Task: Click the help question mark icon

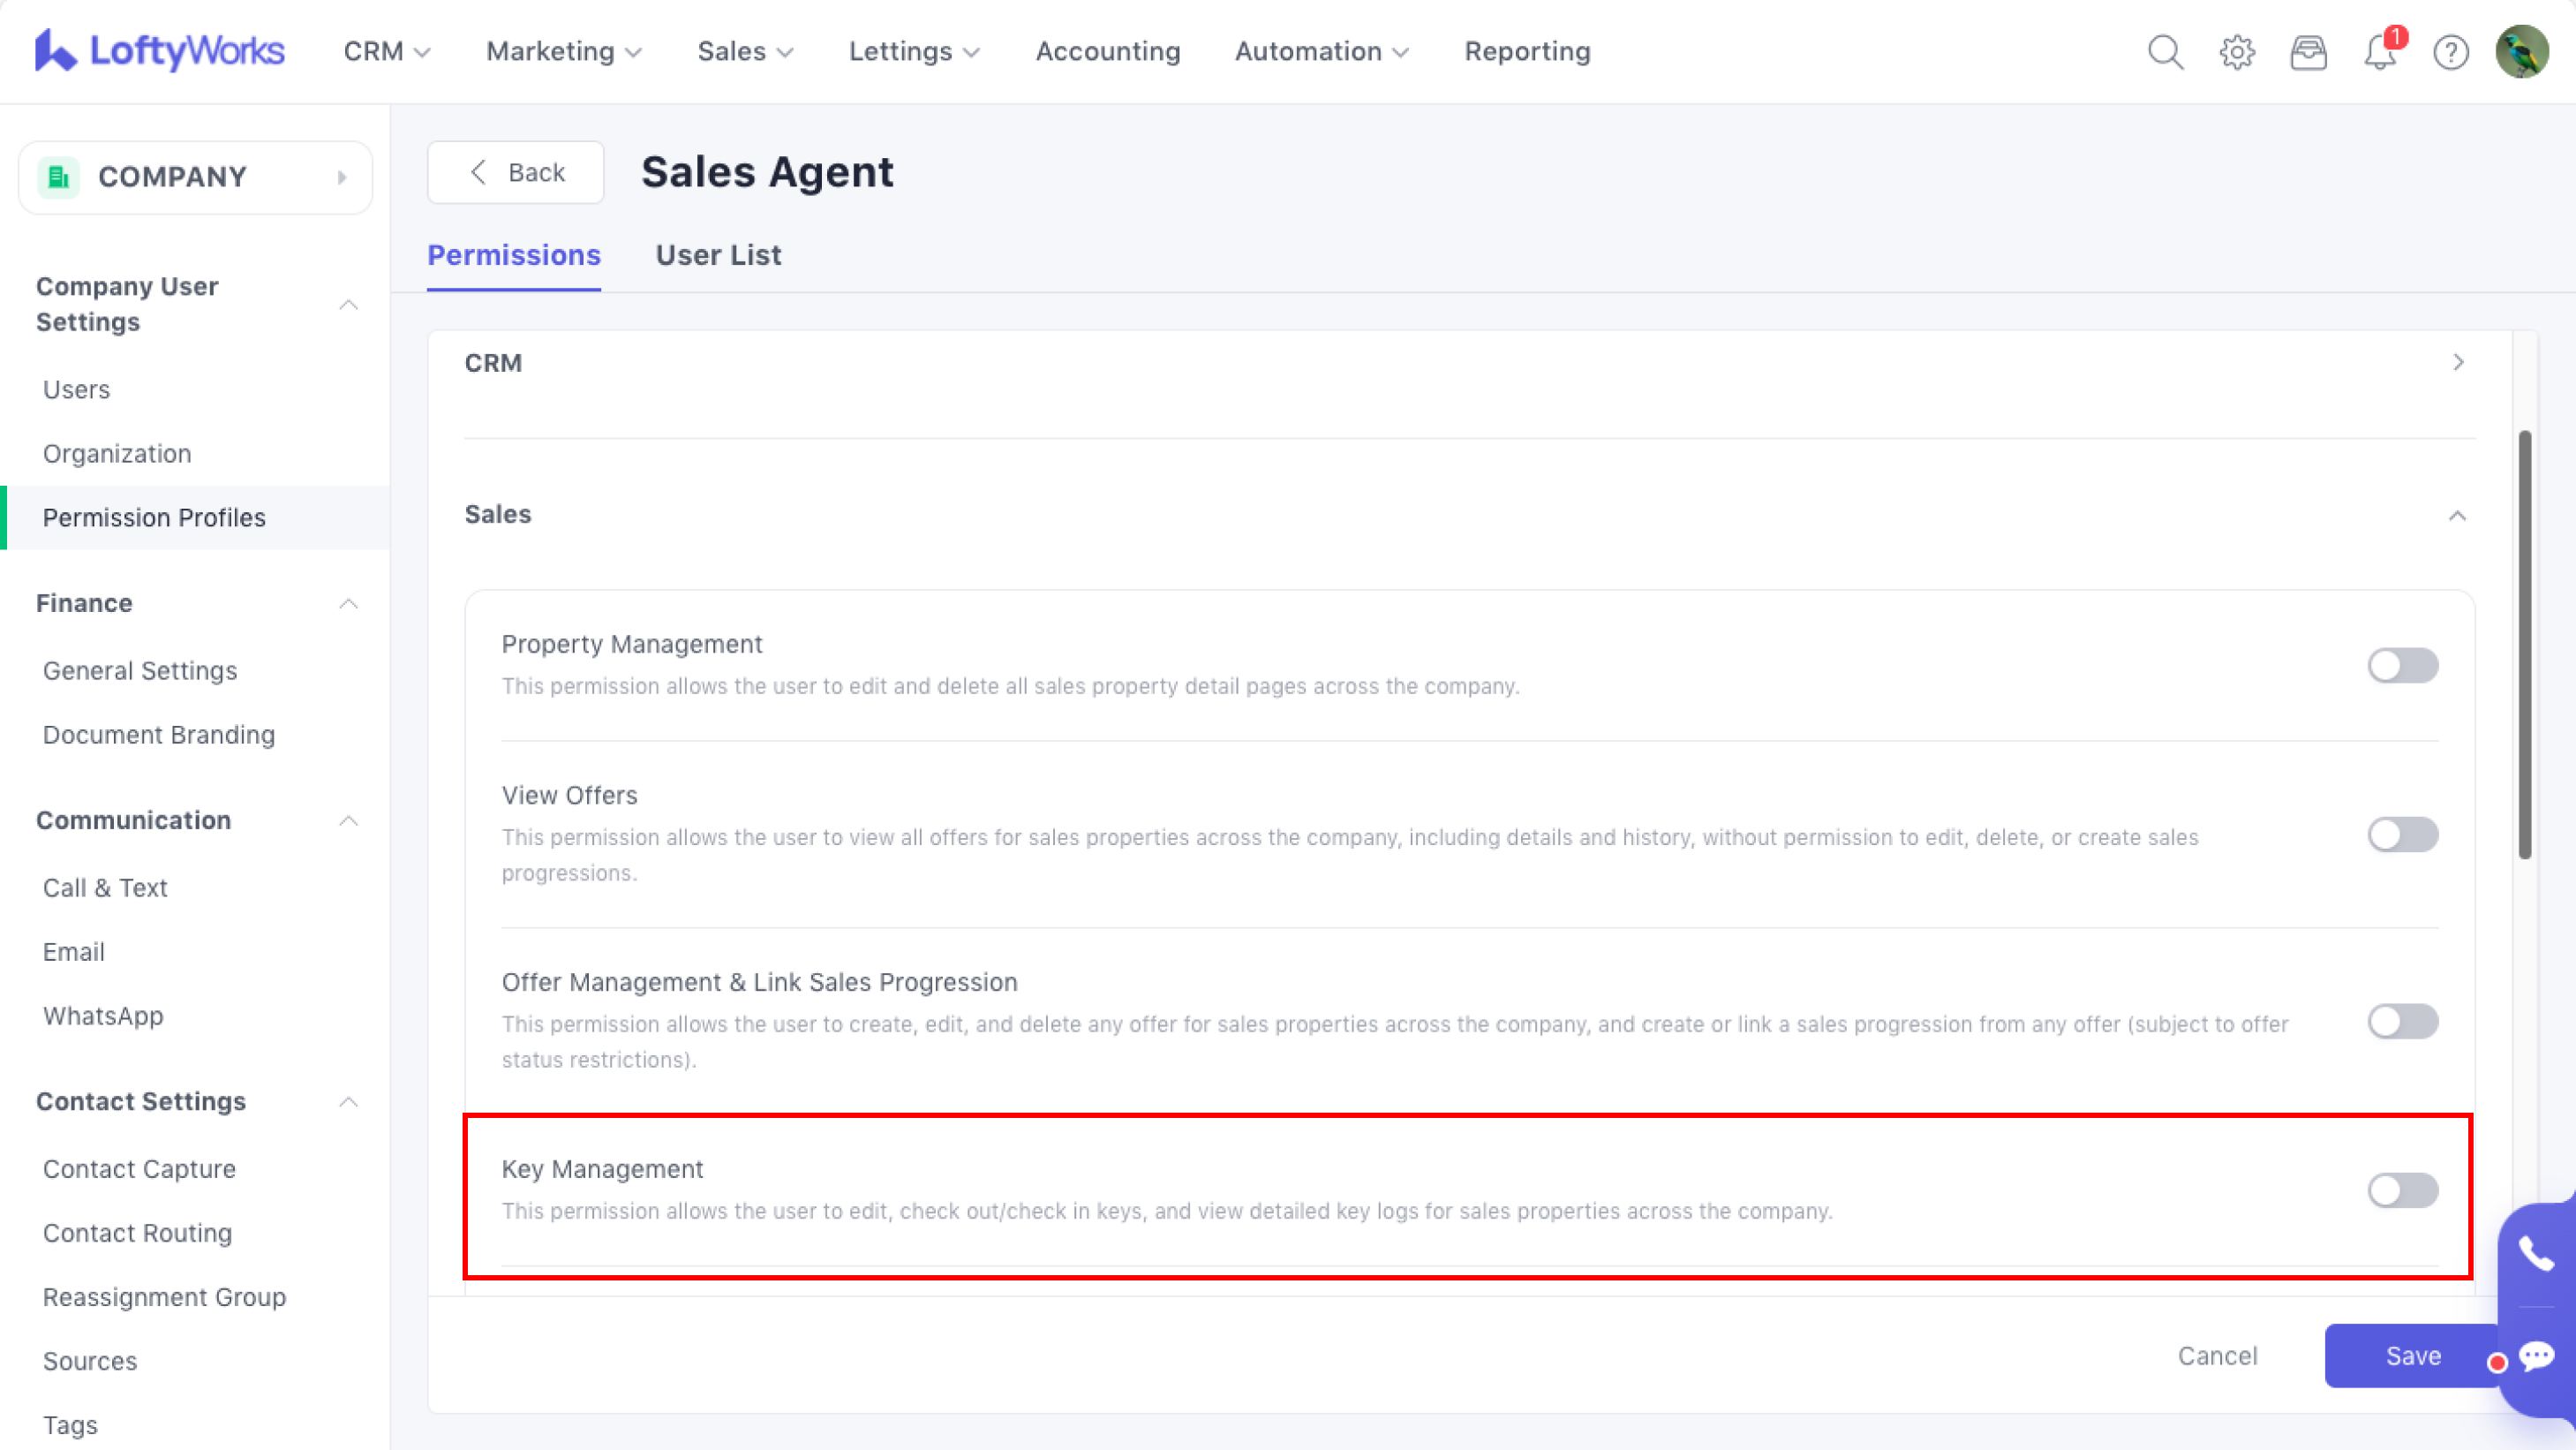Action: coord(2451,52)
